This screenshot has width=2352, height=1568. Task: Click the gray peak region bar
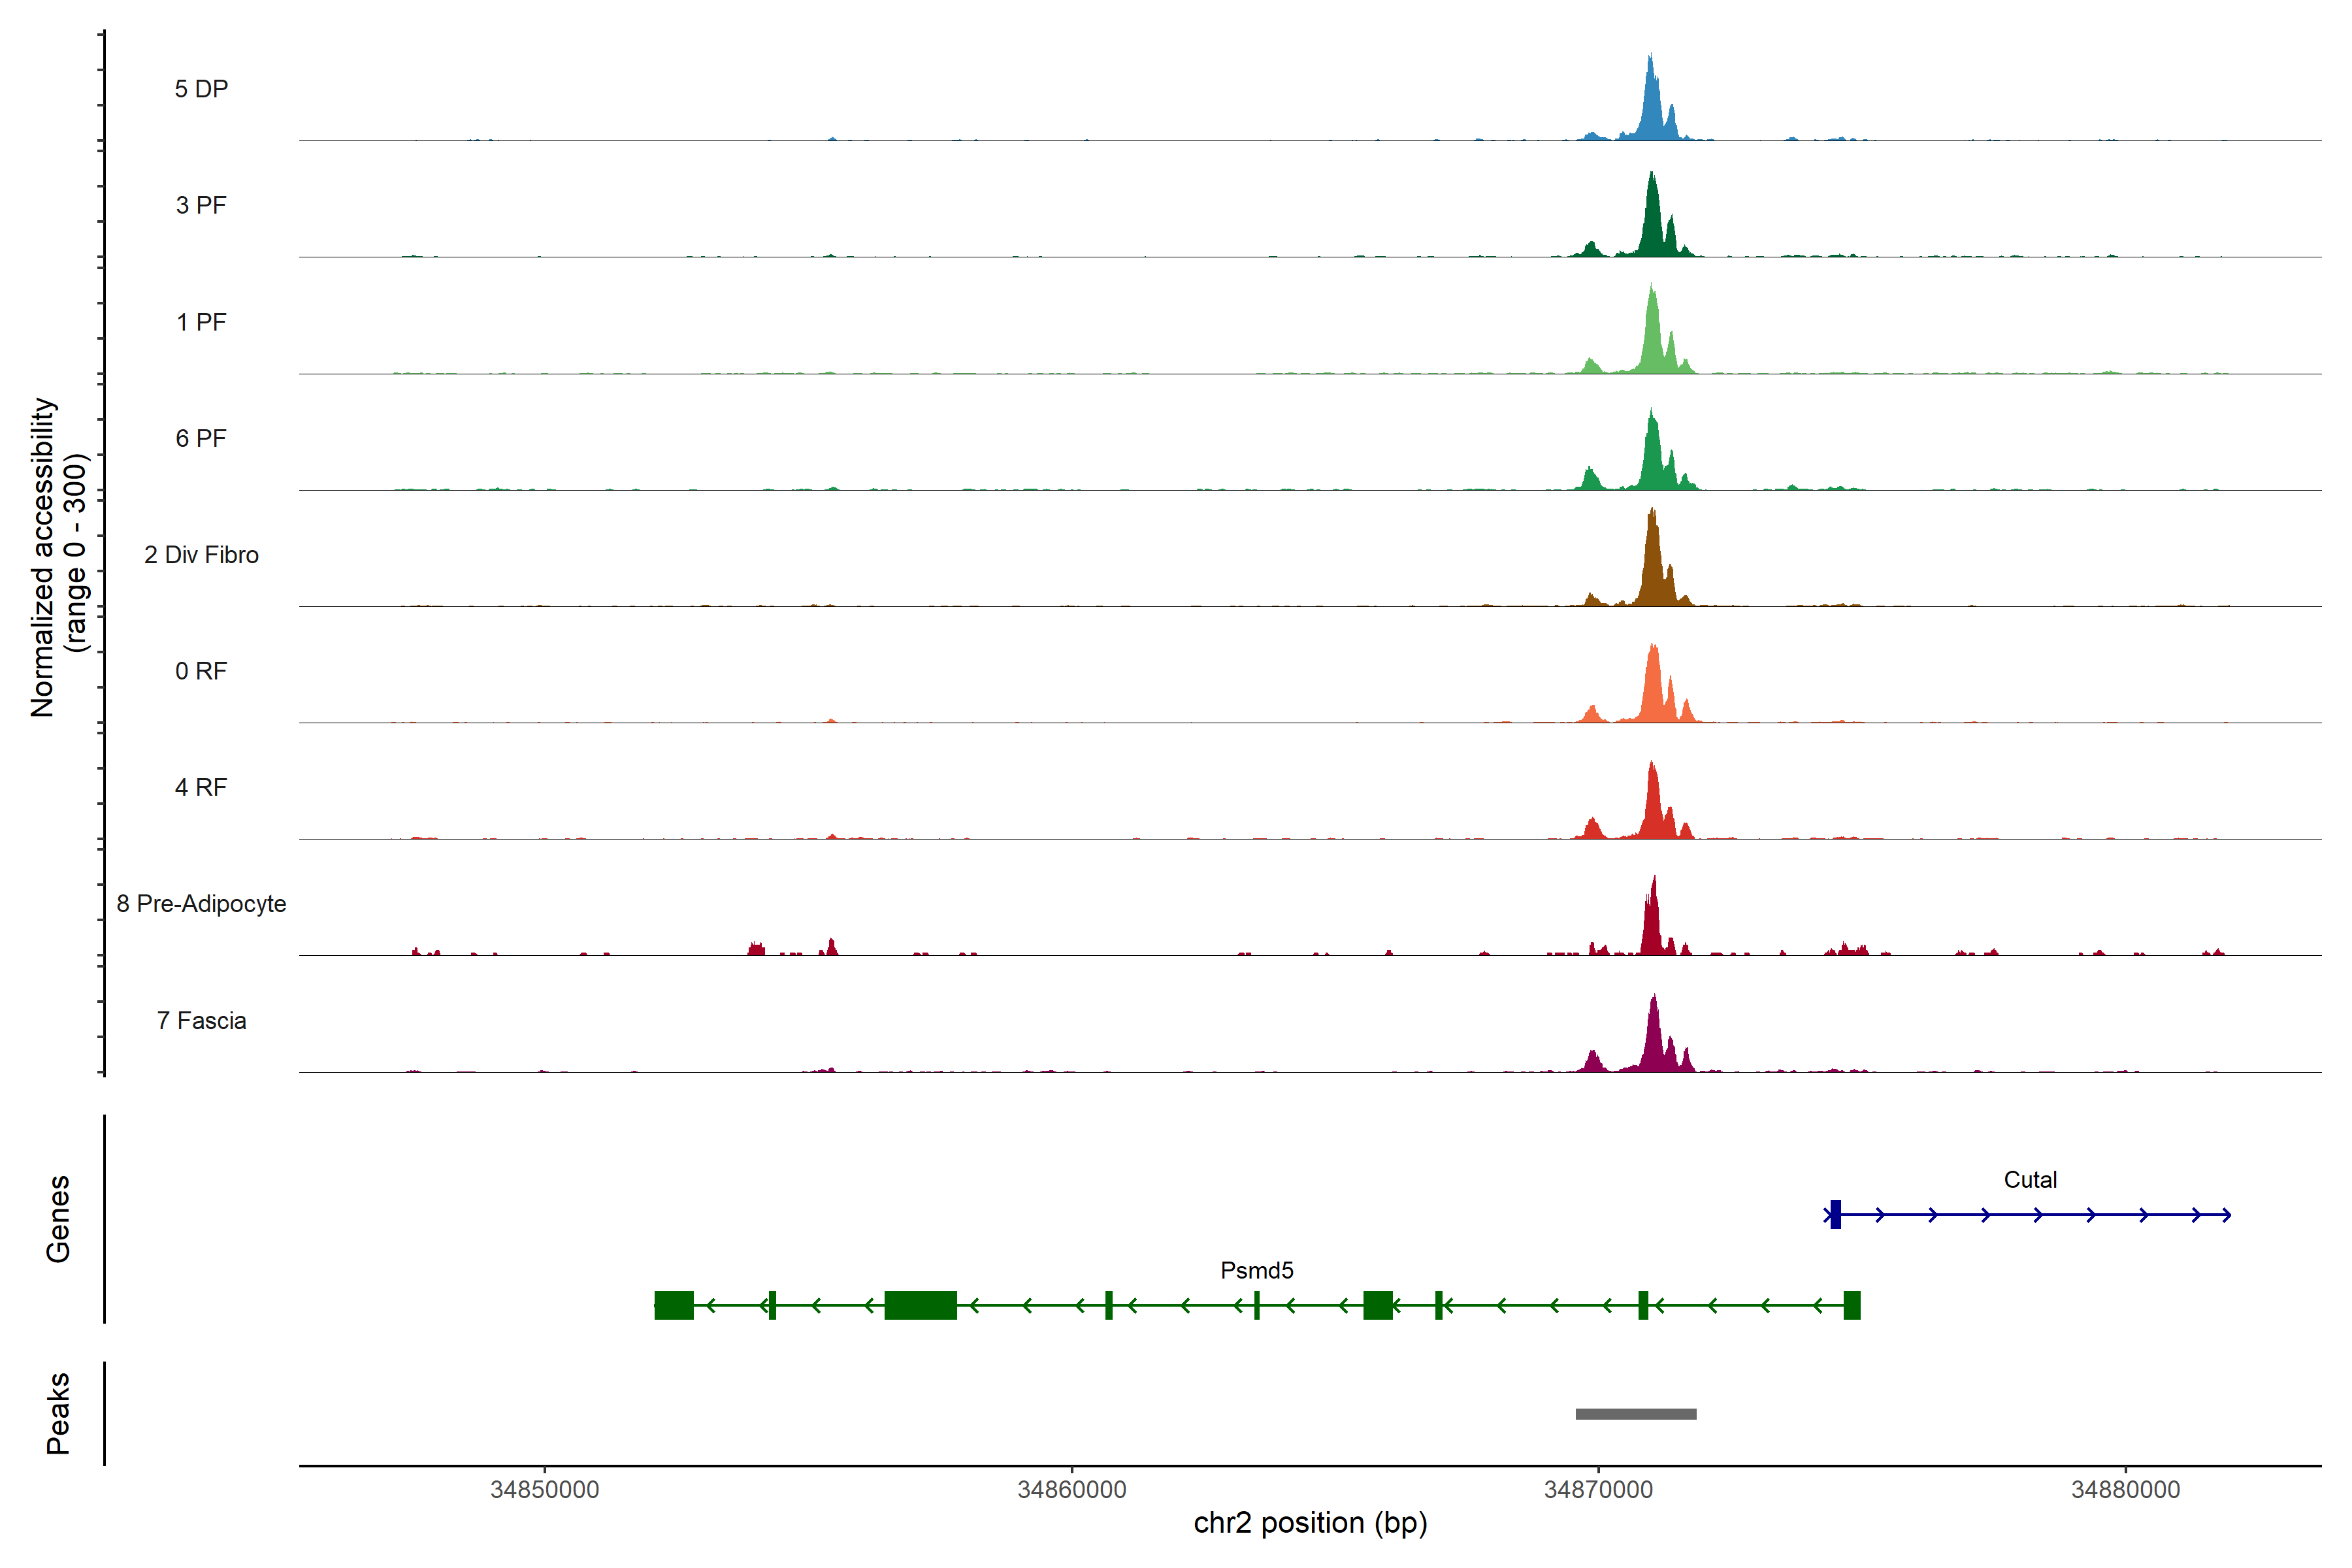pyautogui.click(x=1635, y=1414)
